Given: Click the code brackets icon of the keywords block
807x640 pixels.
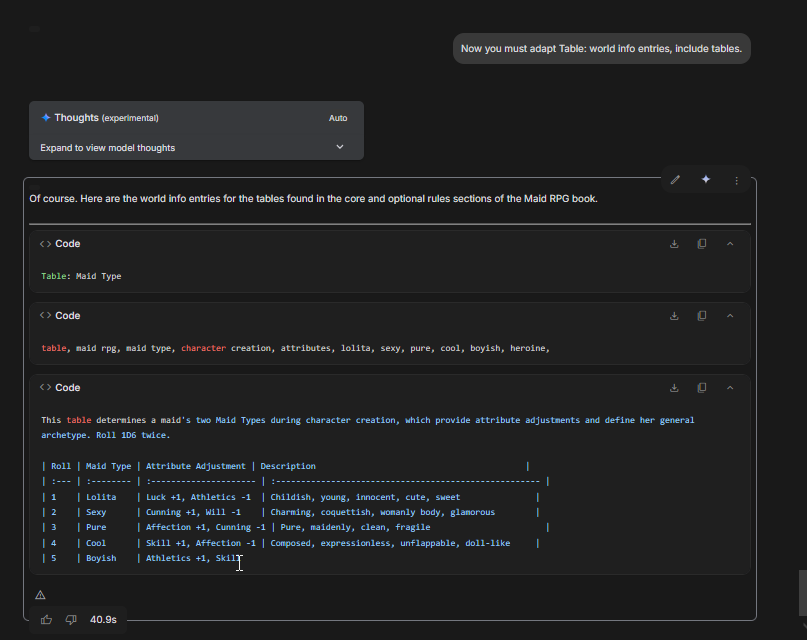Looking at the screenshot, I should pos(45,316).
